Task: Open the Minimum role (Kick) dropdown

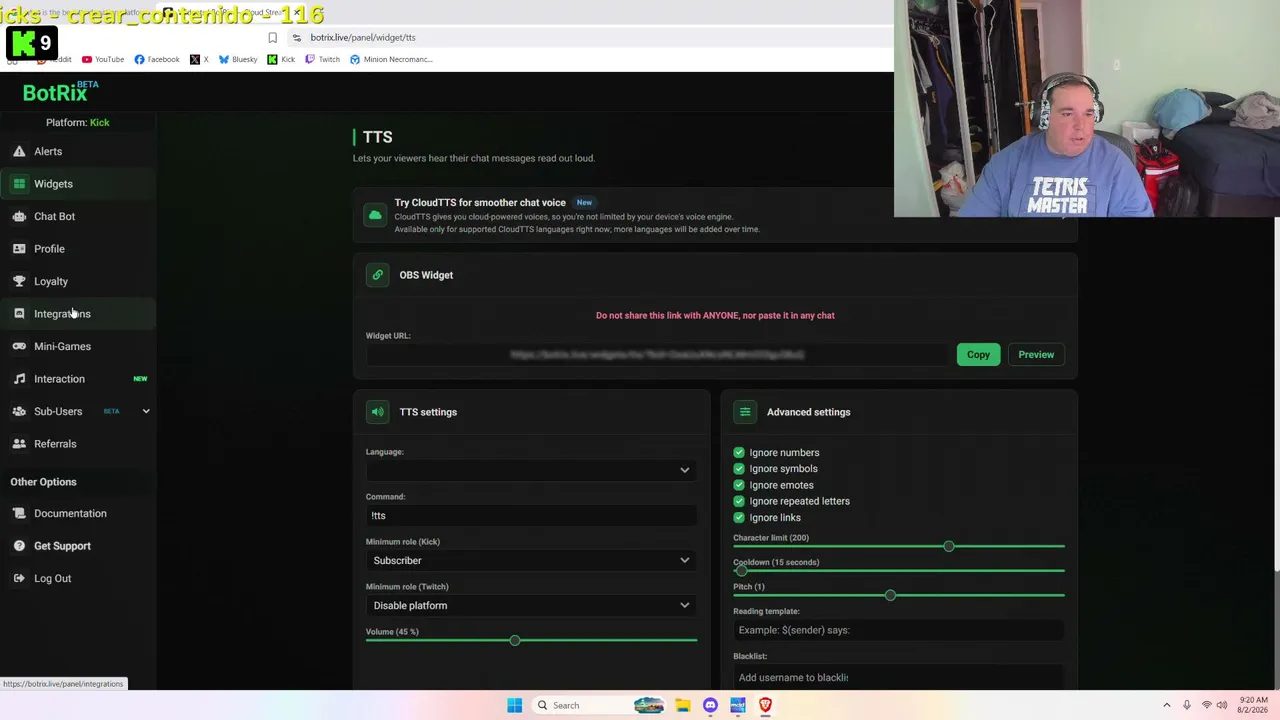Action: (x=531, y=560)
